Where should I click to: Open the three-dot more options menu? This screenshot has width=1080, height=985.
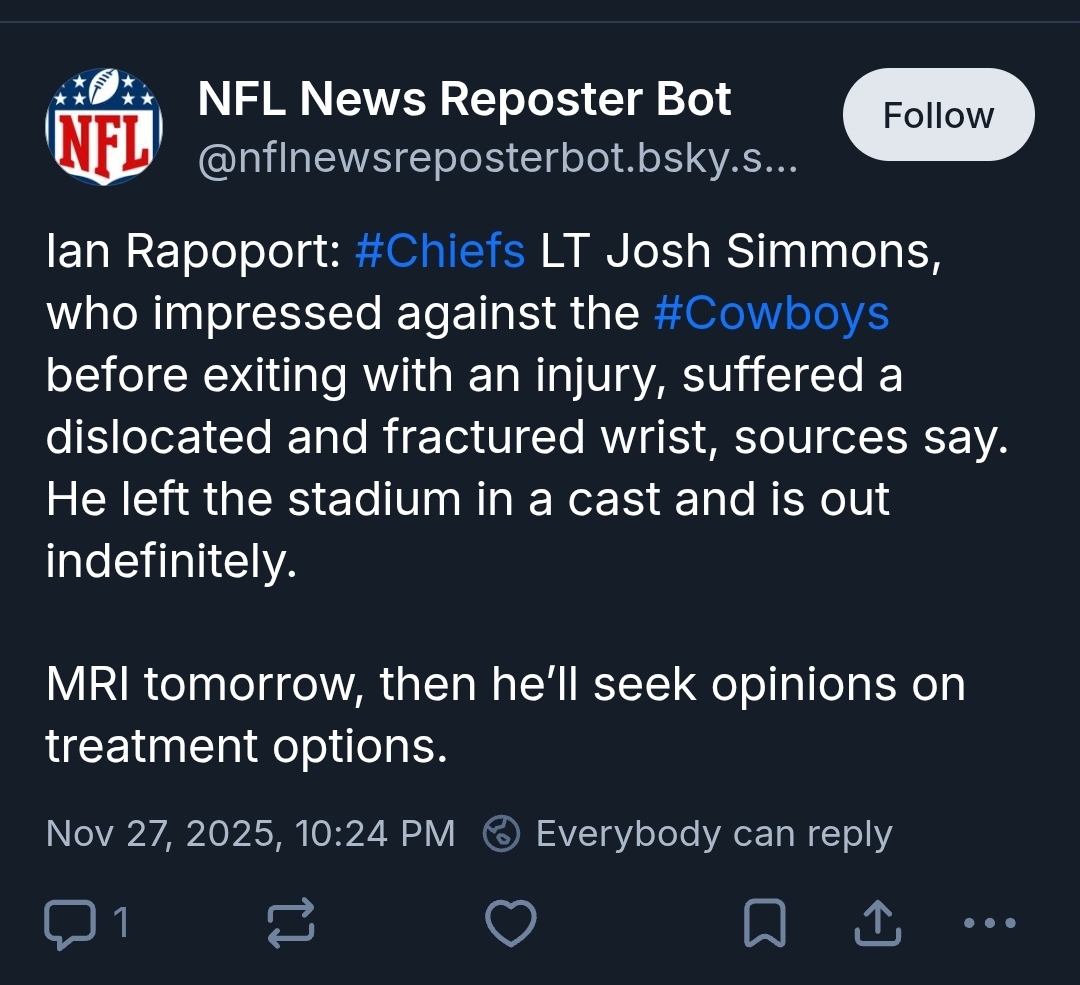[x=990, y=922]
